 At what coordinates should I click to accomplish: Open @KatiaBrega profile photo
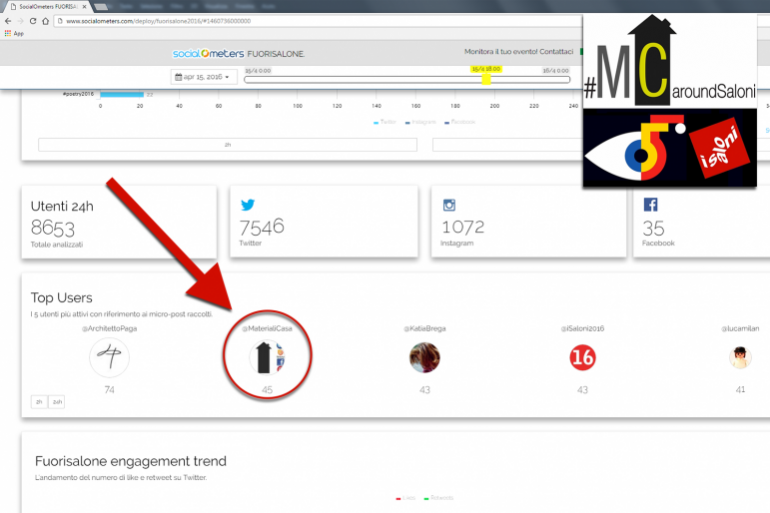pyautogui.click(x=425, y=357)
